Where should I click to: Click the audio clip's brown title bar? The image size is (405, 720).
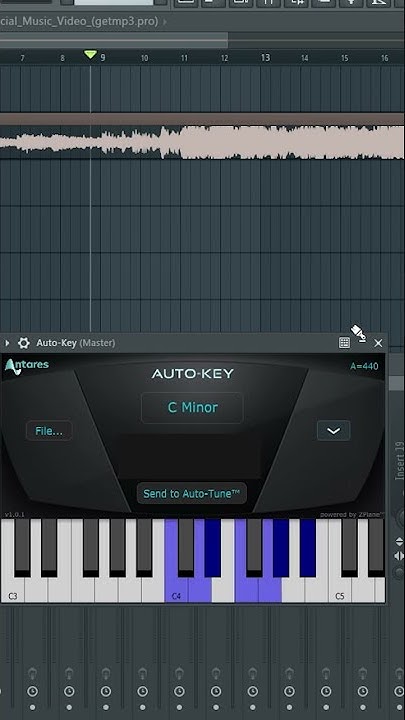202,119
